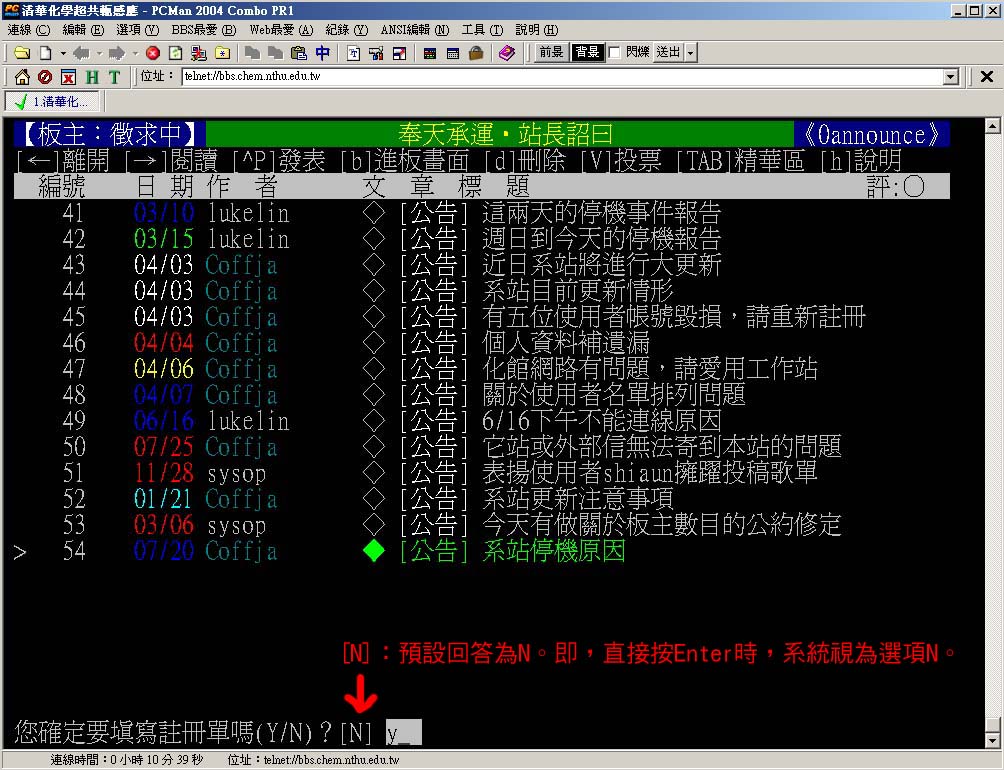Screen dimensions: 1004x770
Task: Click the open folder icon in toolbar
Action: pyautogui.click(x=21, y=53)
